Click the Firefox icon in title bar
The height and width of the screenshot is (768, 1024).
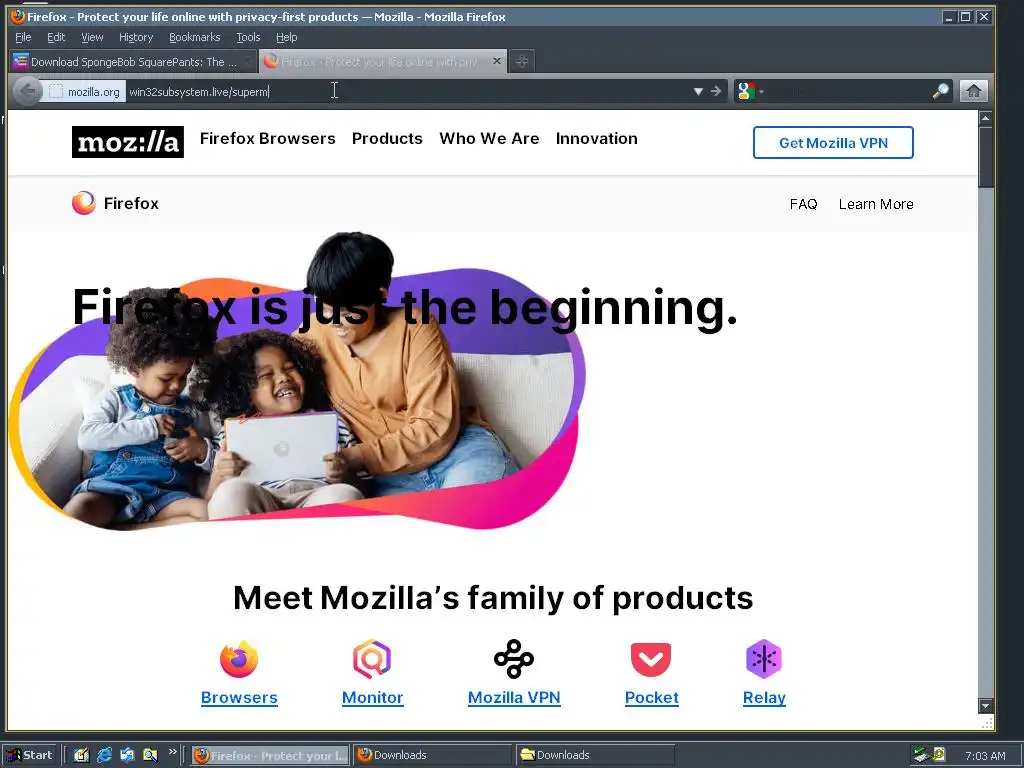point(18,16)
